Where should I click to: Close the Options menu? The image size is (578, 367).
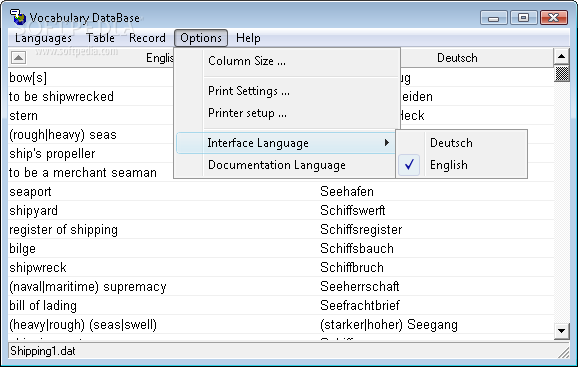click(x=201, y=38)
